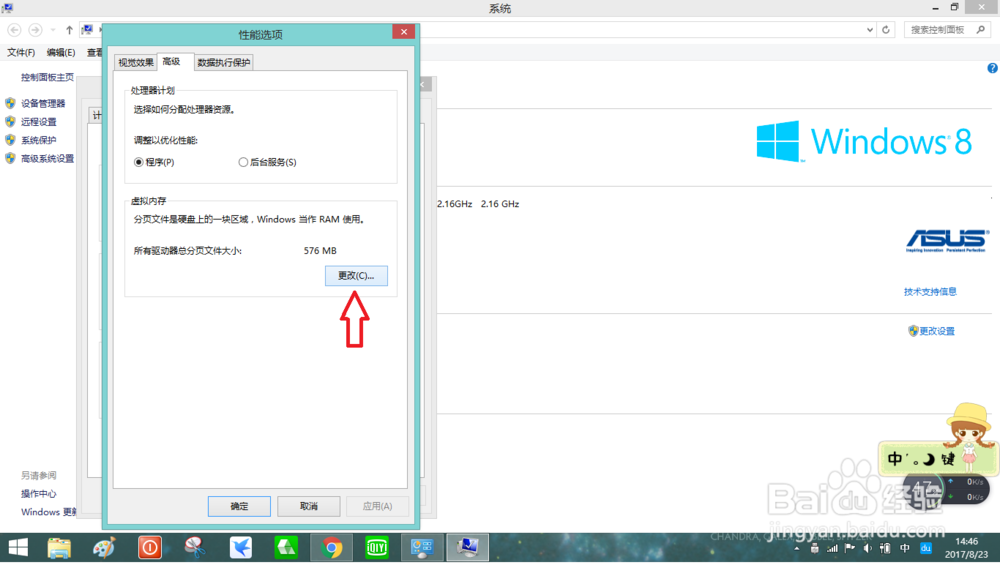Screen dimensions: 1000x565
Task: Open File Explorer from the taskbar
Action: pyautogui.click(x=59, y=548)
